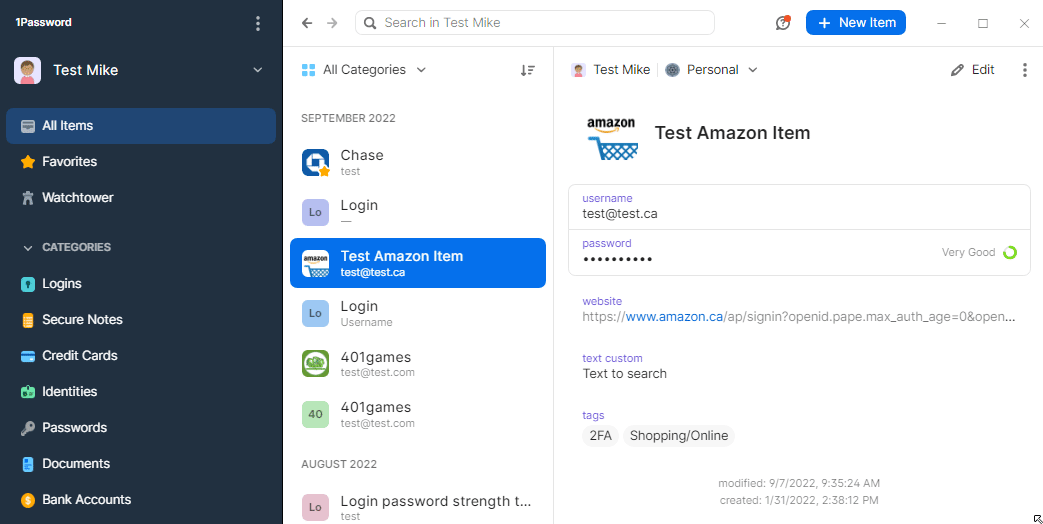
Task: Click the 'Text to search' custom field
Action: [x=625, y=374]
